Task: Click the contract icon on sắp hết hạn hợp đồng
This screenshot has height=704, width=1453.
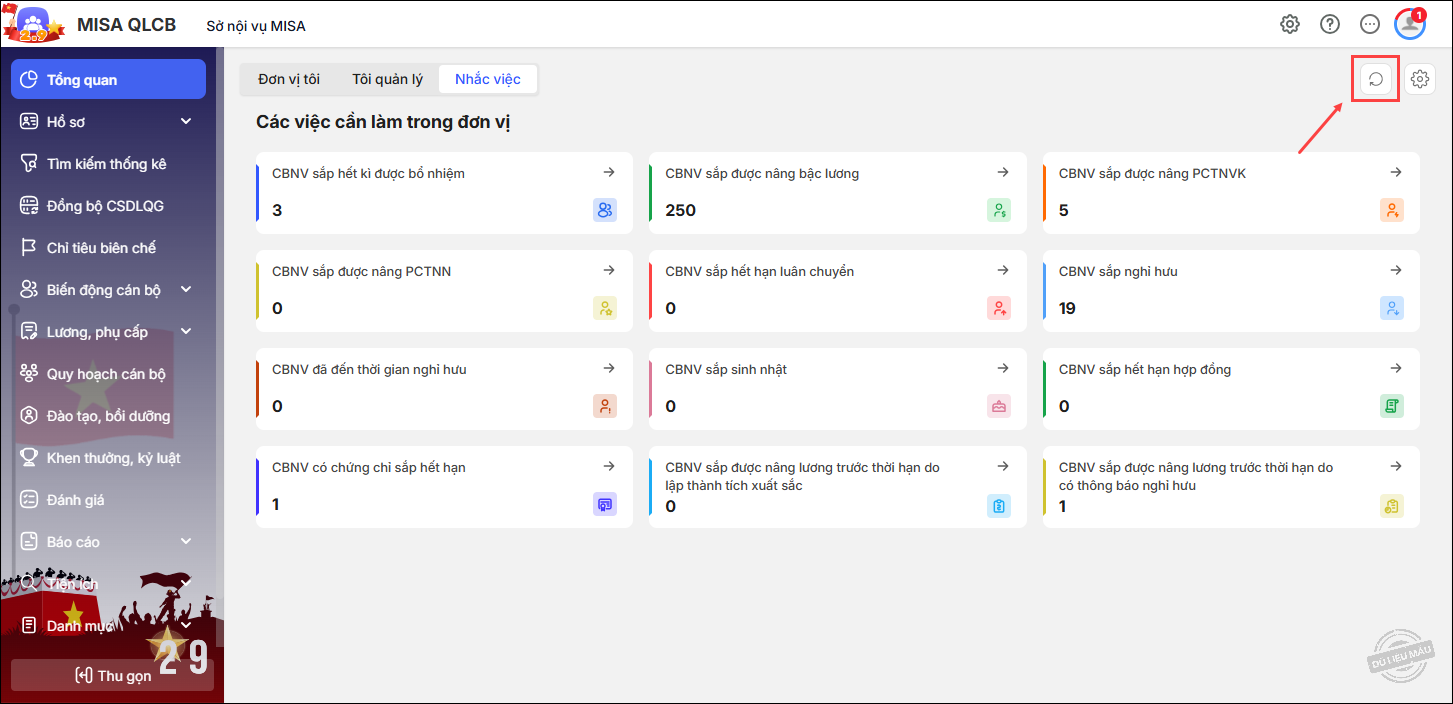Action: 1392,406
